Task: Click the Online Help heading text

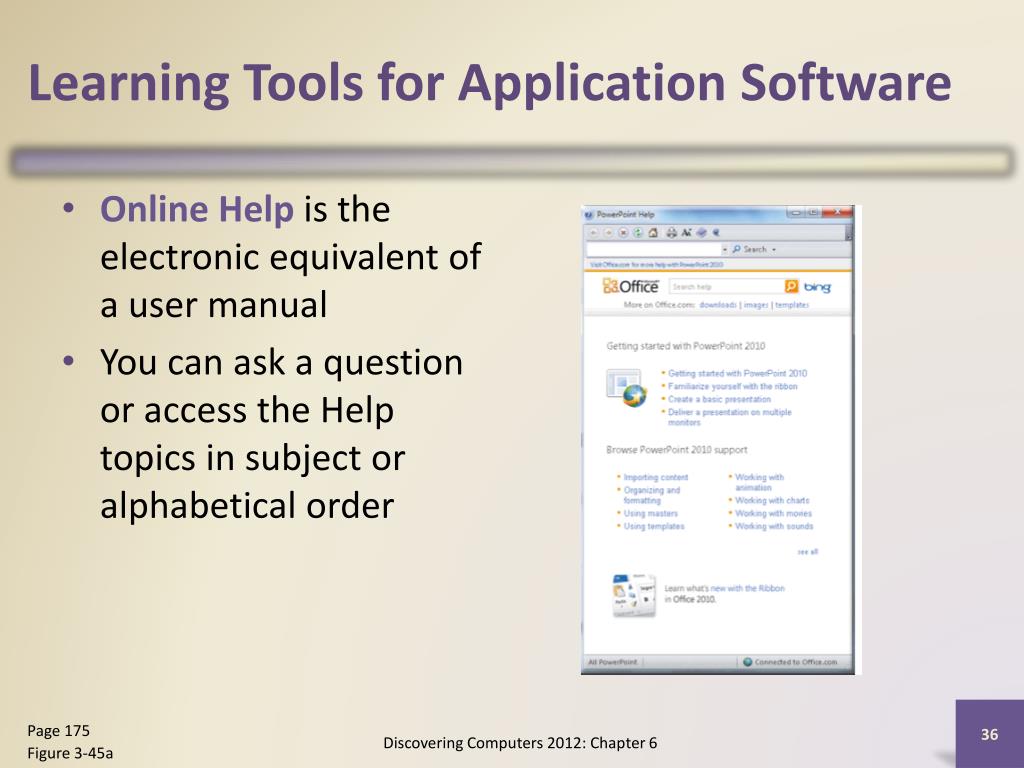Action: [197, 209]
